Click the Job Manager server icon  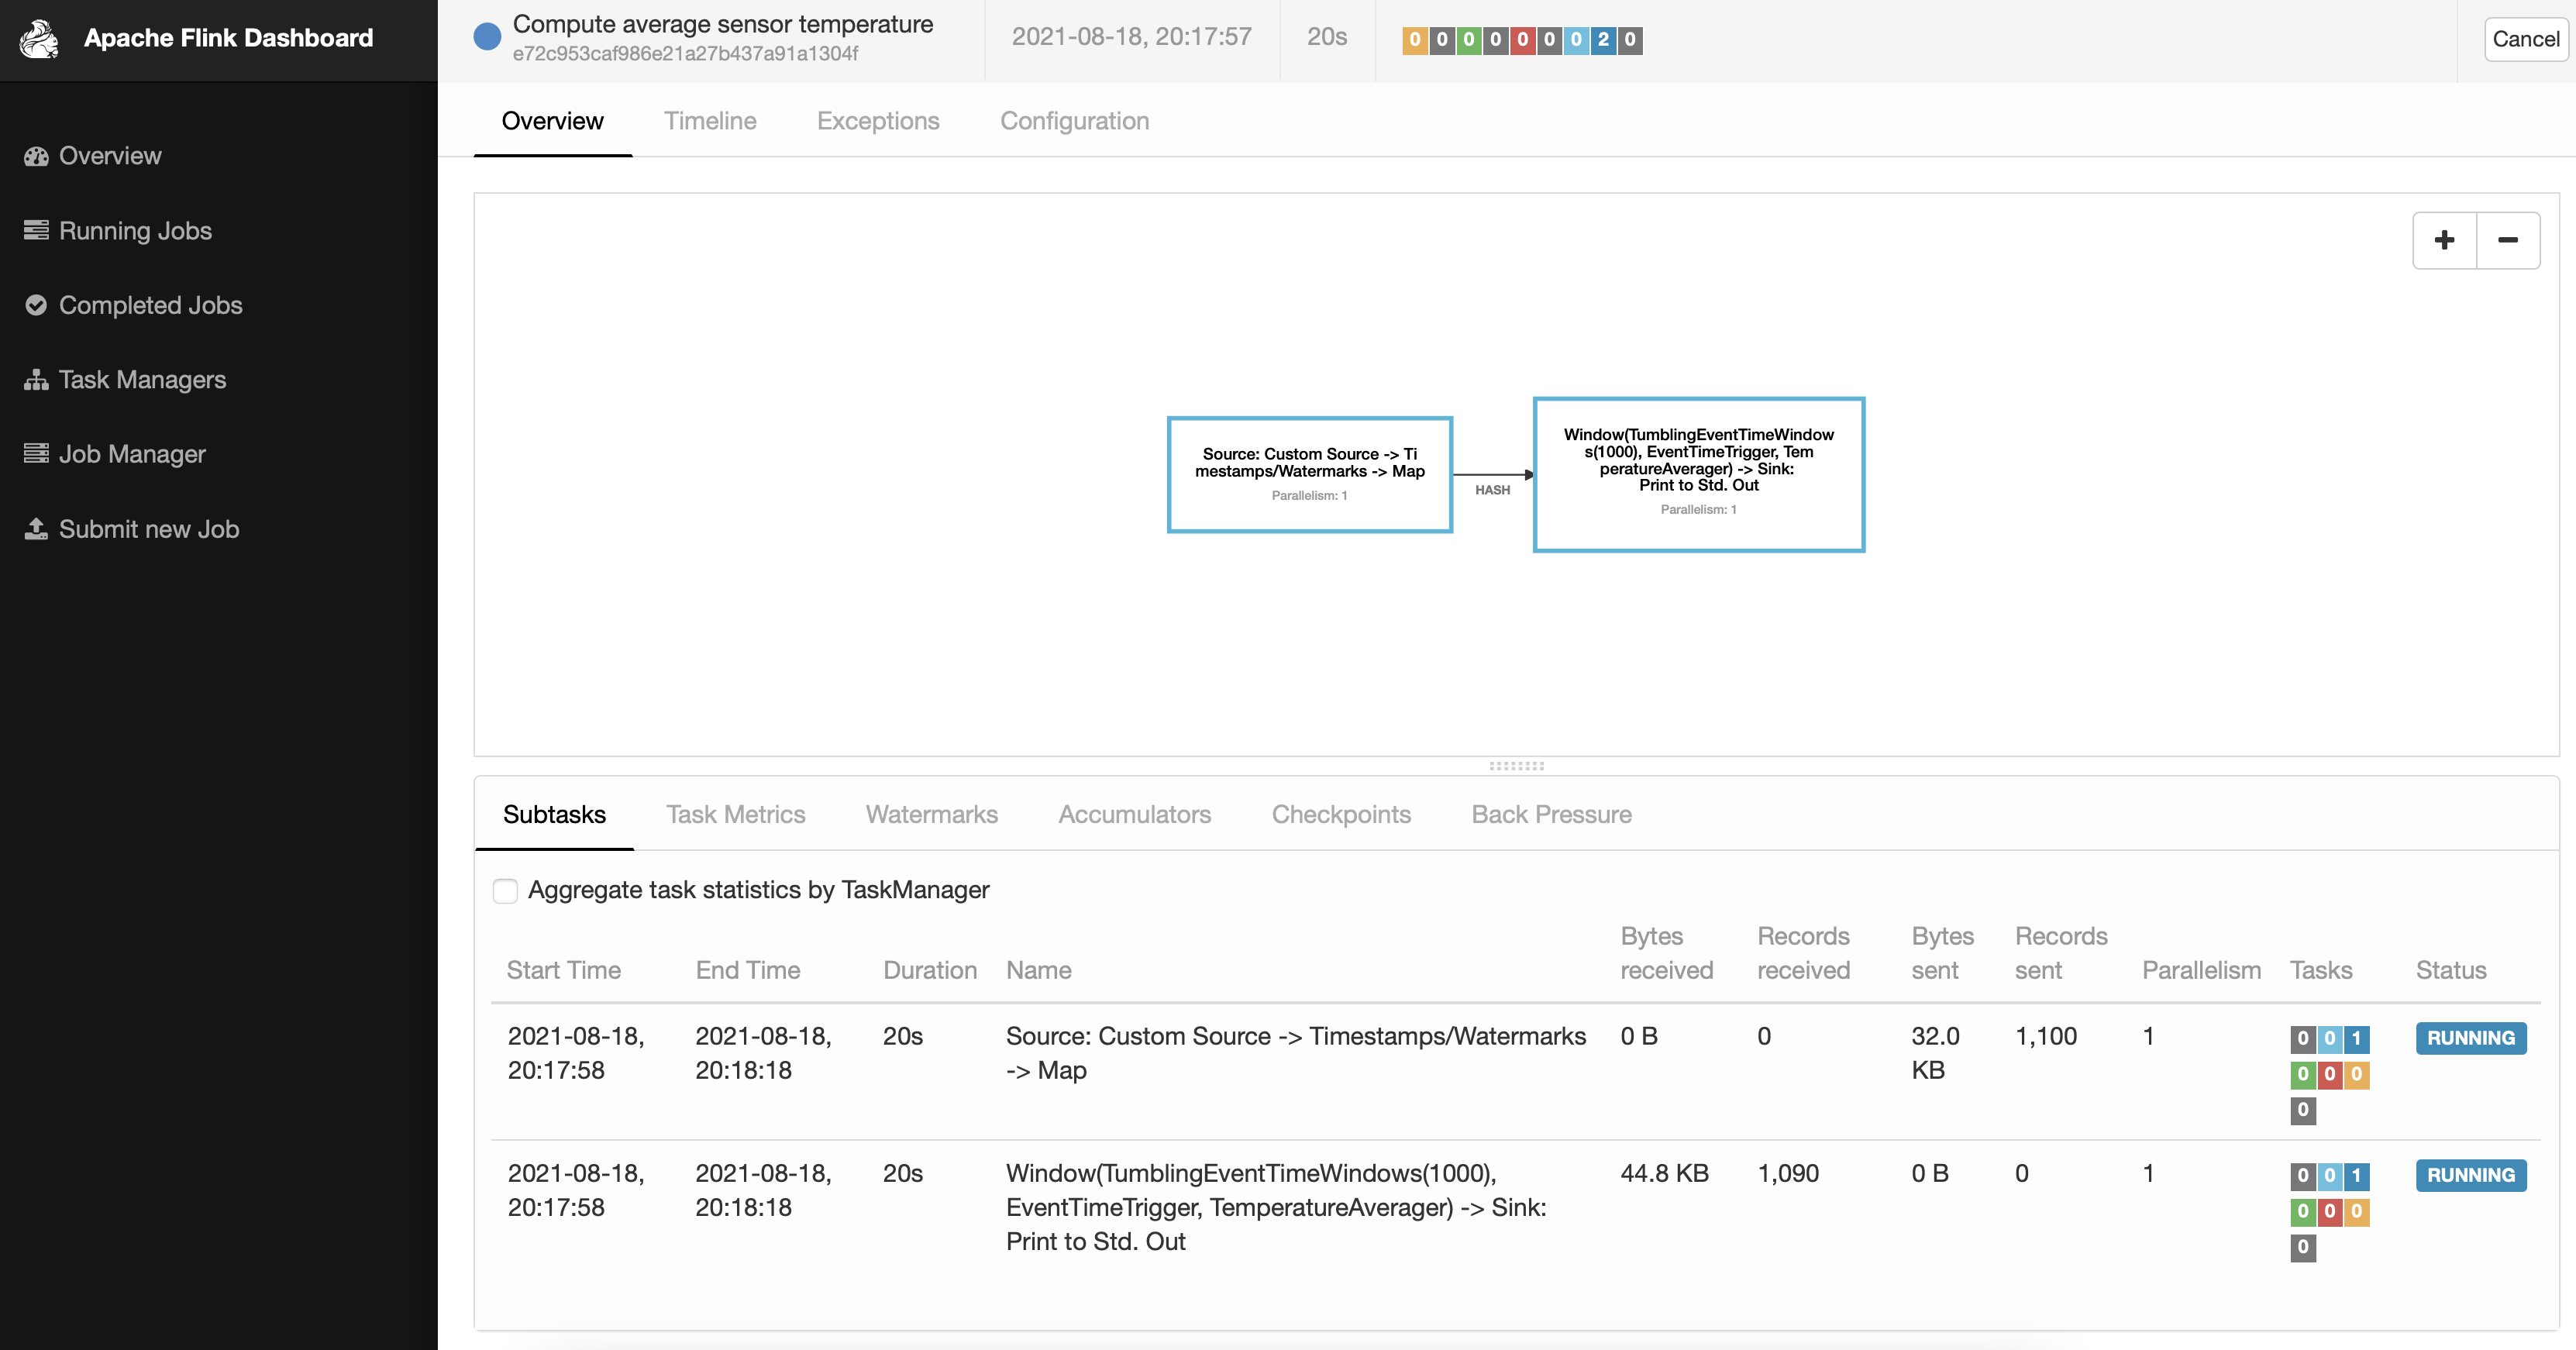(36, 454)
